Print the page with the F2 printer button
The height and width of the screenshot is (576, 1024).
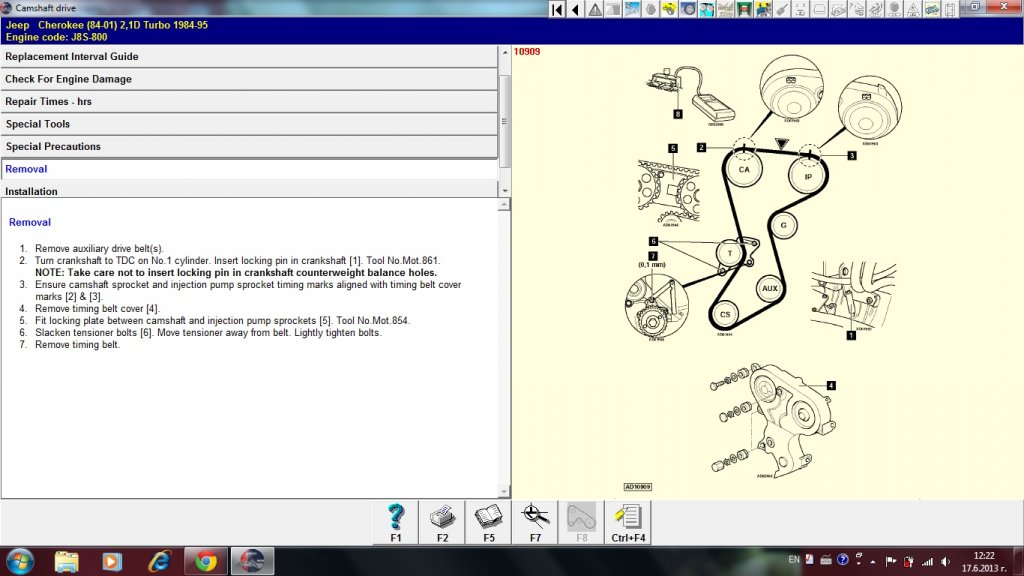(442, 522)
